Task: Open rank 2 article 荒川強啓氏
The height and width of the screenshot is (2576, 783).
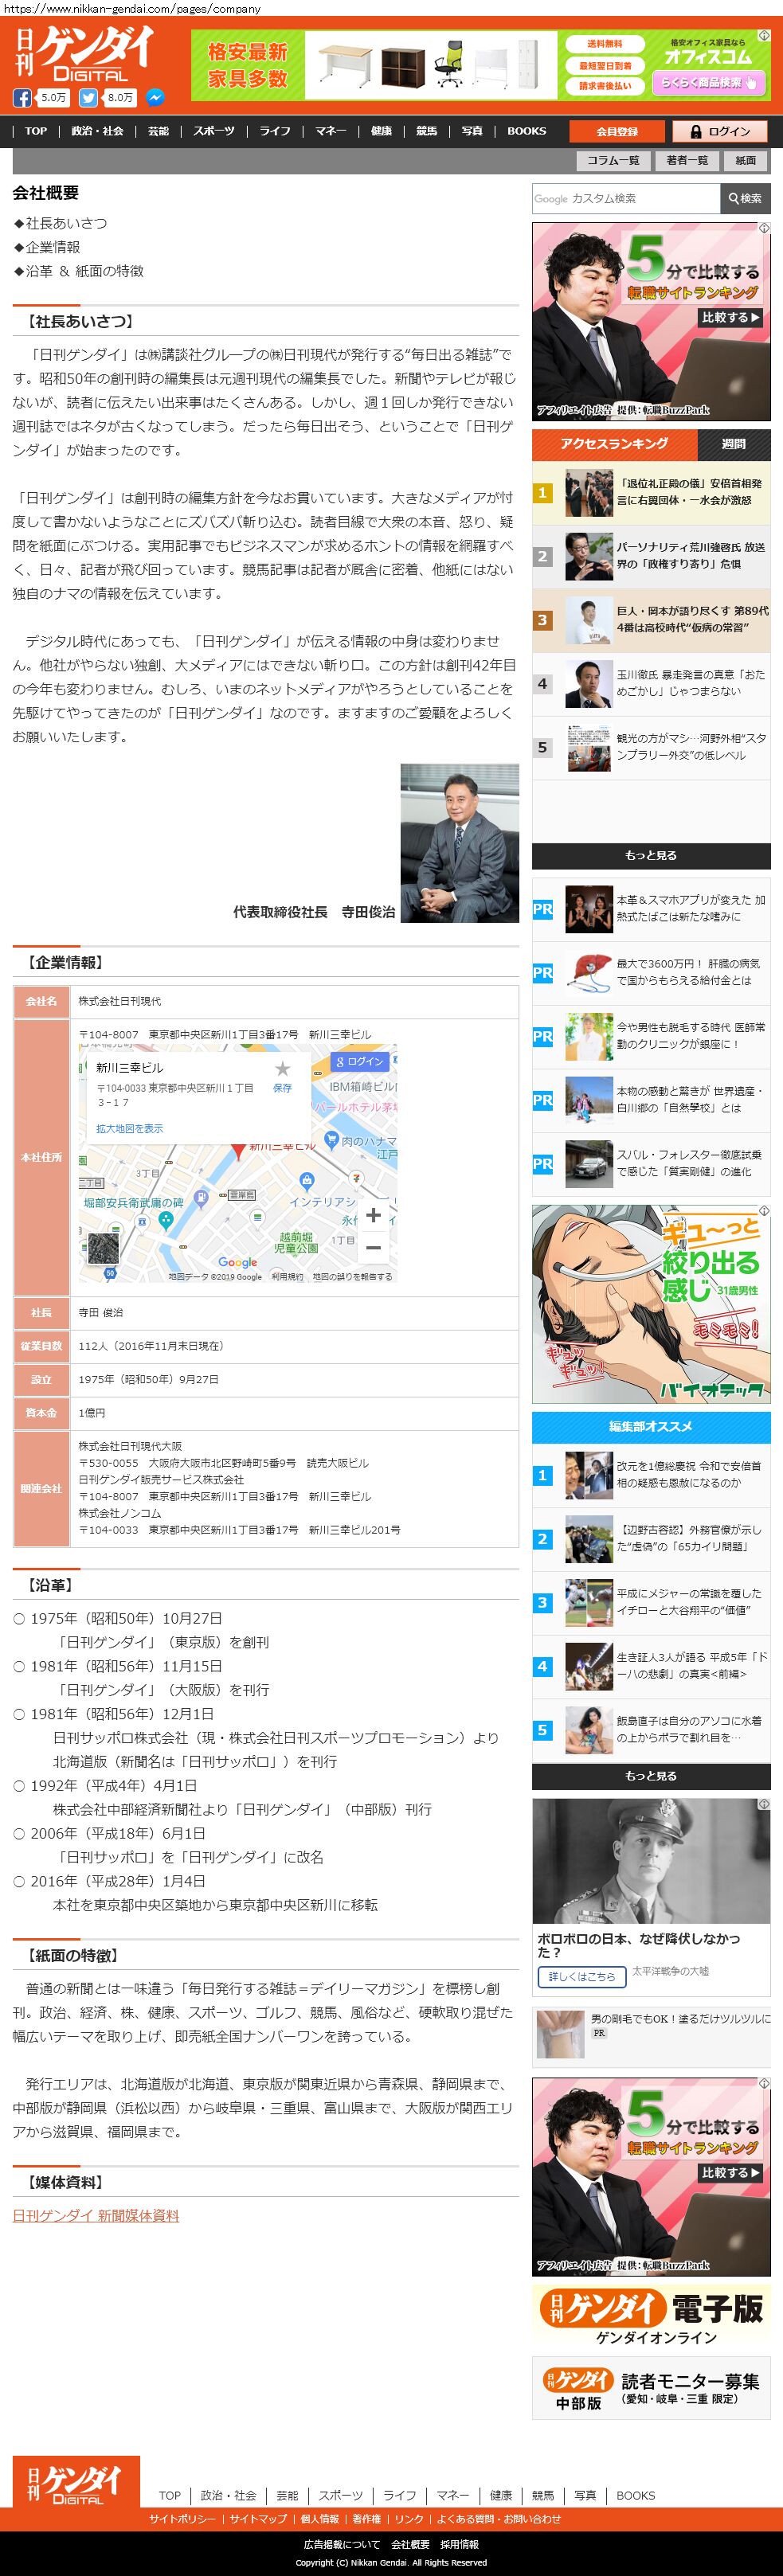Action: tap(651, 556)
